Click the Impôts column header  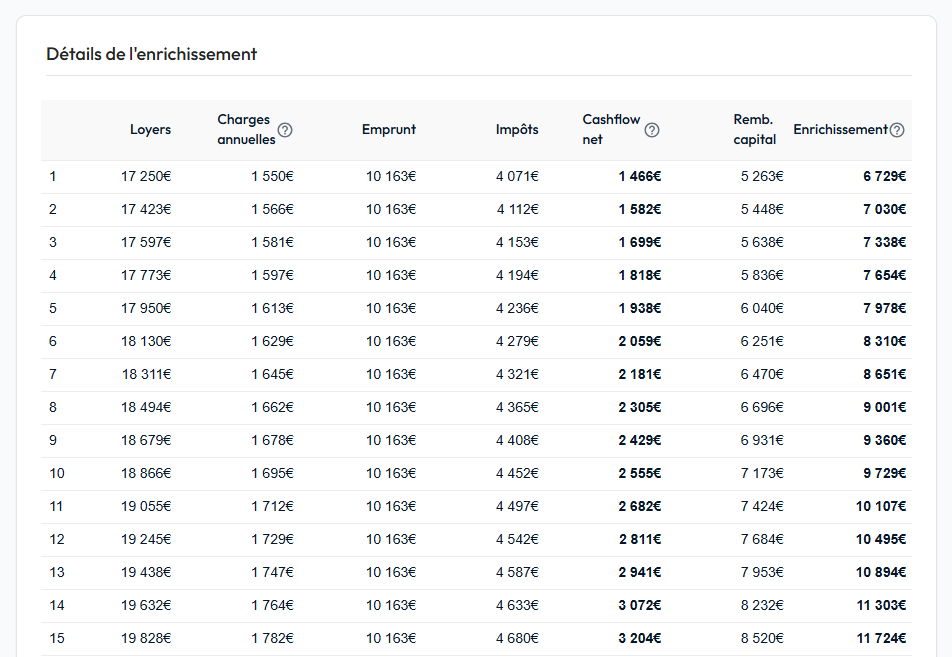(x=517, y=130)
